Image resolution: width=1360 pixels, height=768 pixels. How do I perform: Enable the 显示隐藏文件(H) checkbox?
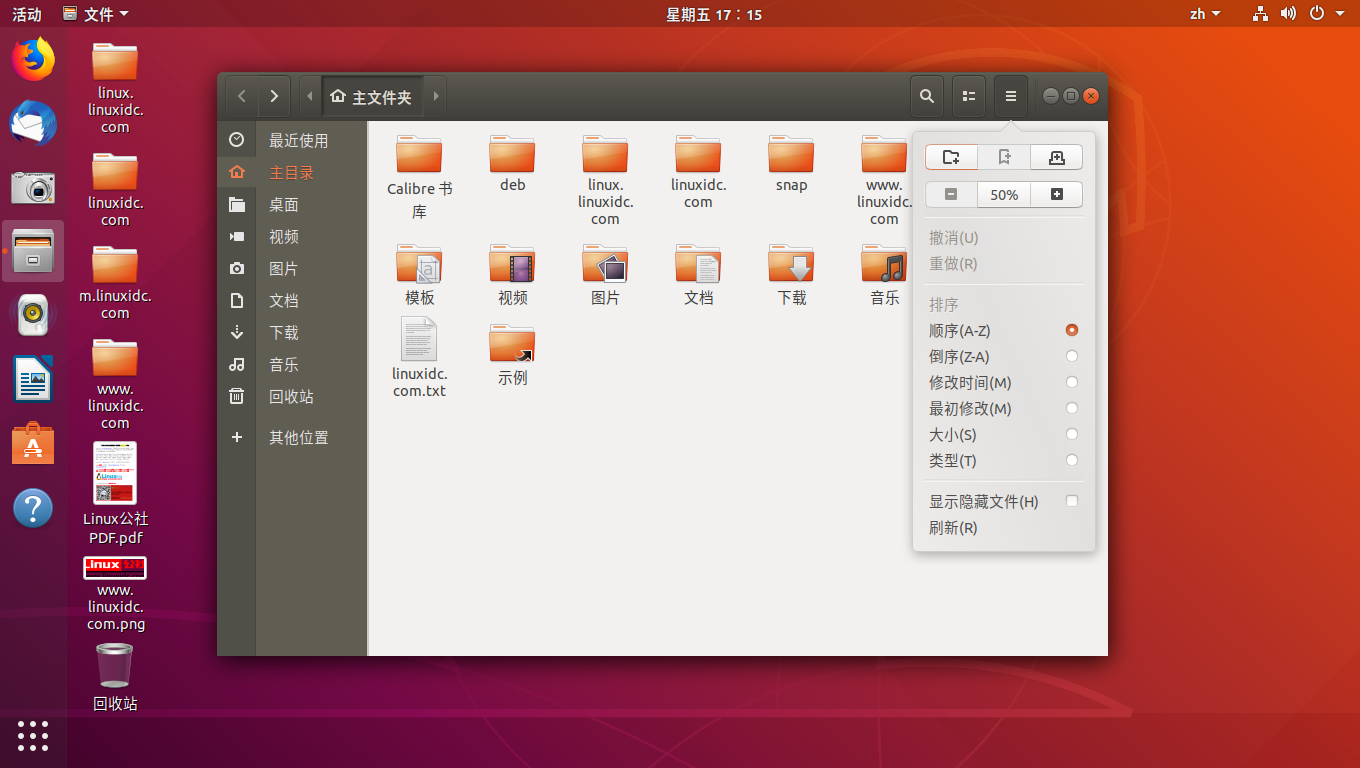tap(1072, 501)
